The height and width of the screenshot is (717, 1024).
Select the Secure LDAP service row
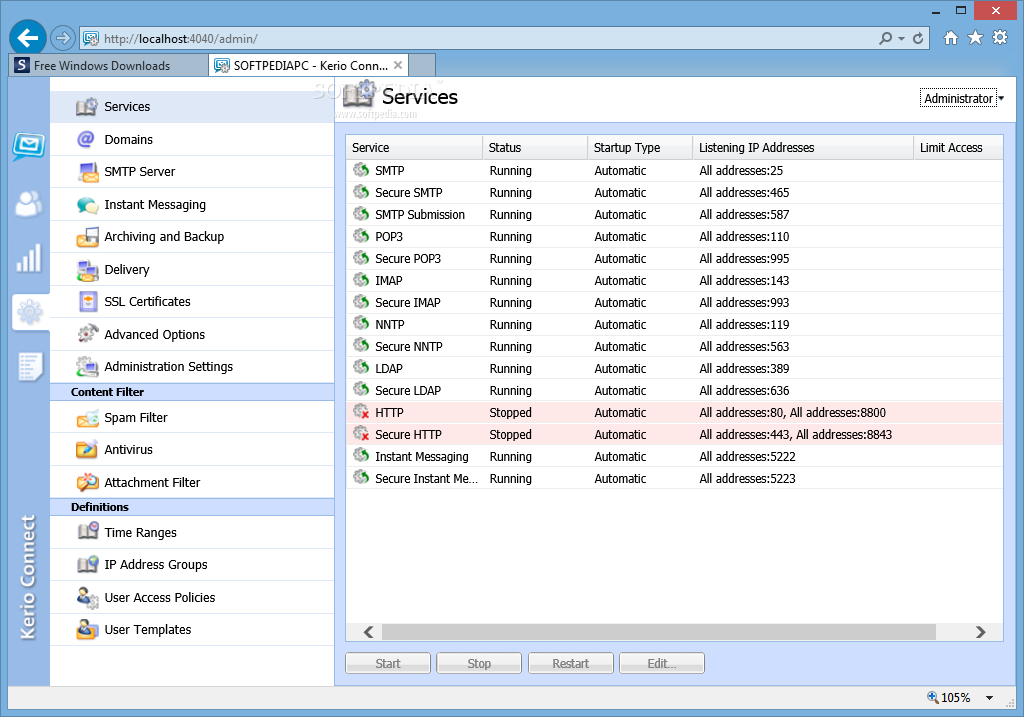(x=675, y=390)
